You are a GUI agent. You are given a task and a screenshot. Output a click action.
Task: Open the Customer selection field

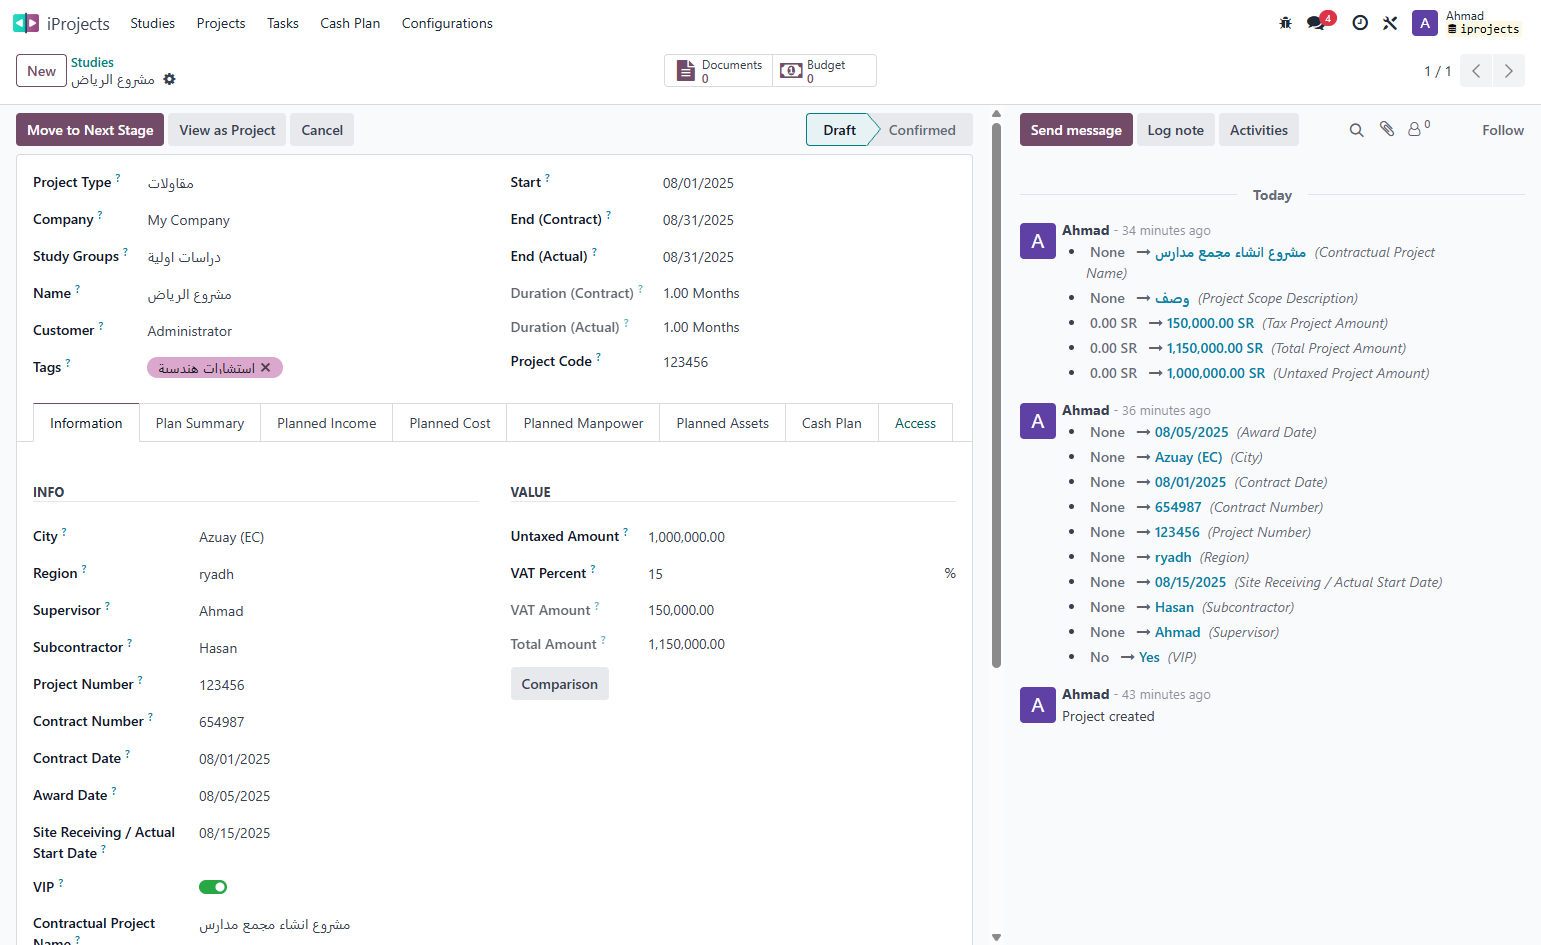pyautogui.click(x=313, y=331)
